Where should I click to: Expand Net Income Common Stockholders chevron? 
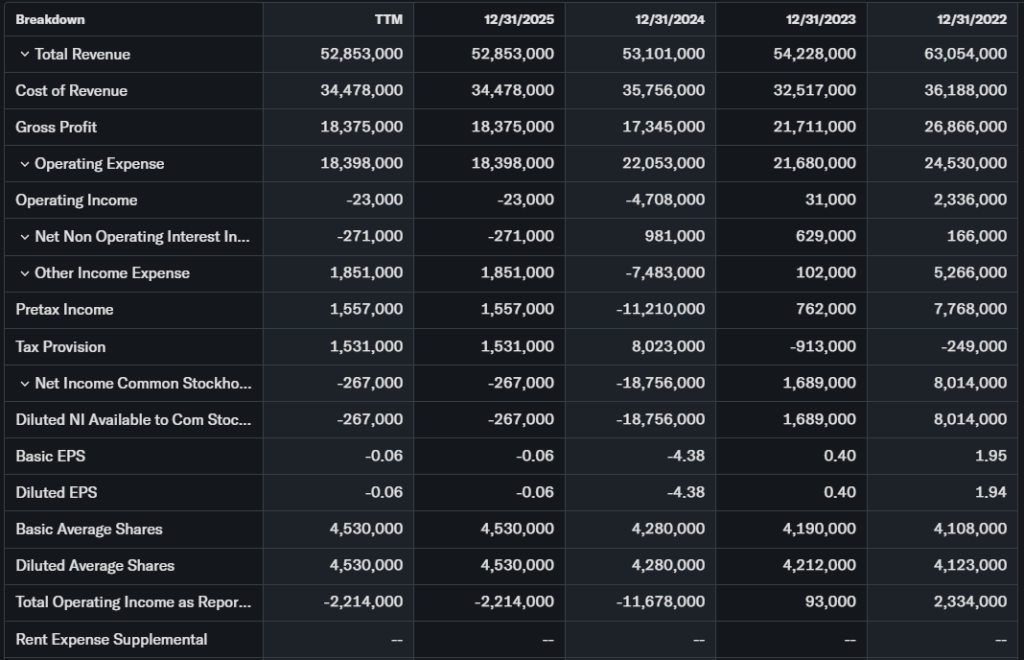click(x=24, y=383)
